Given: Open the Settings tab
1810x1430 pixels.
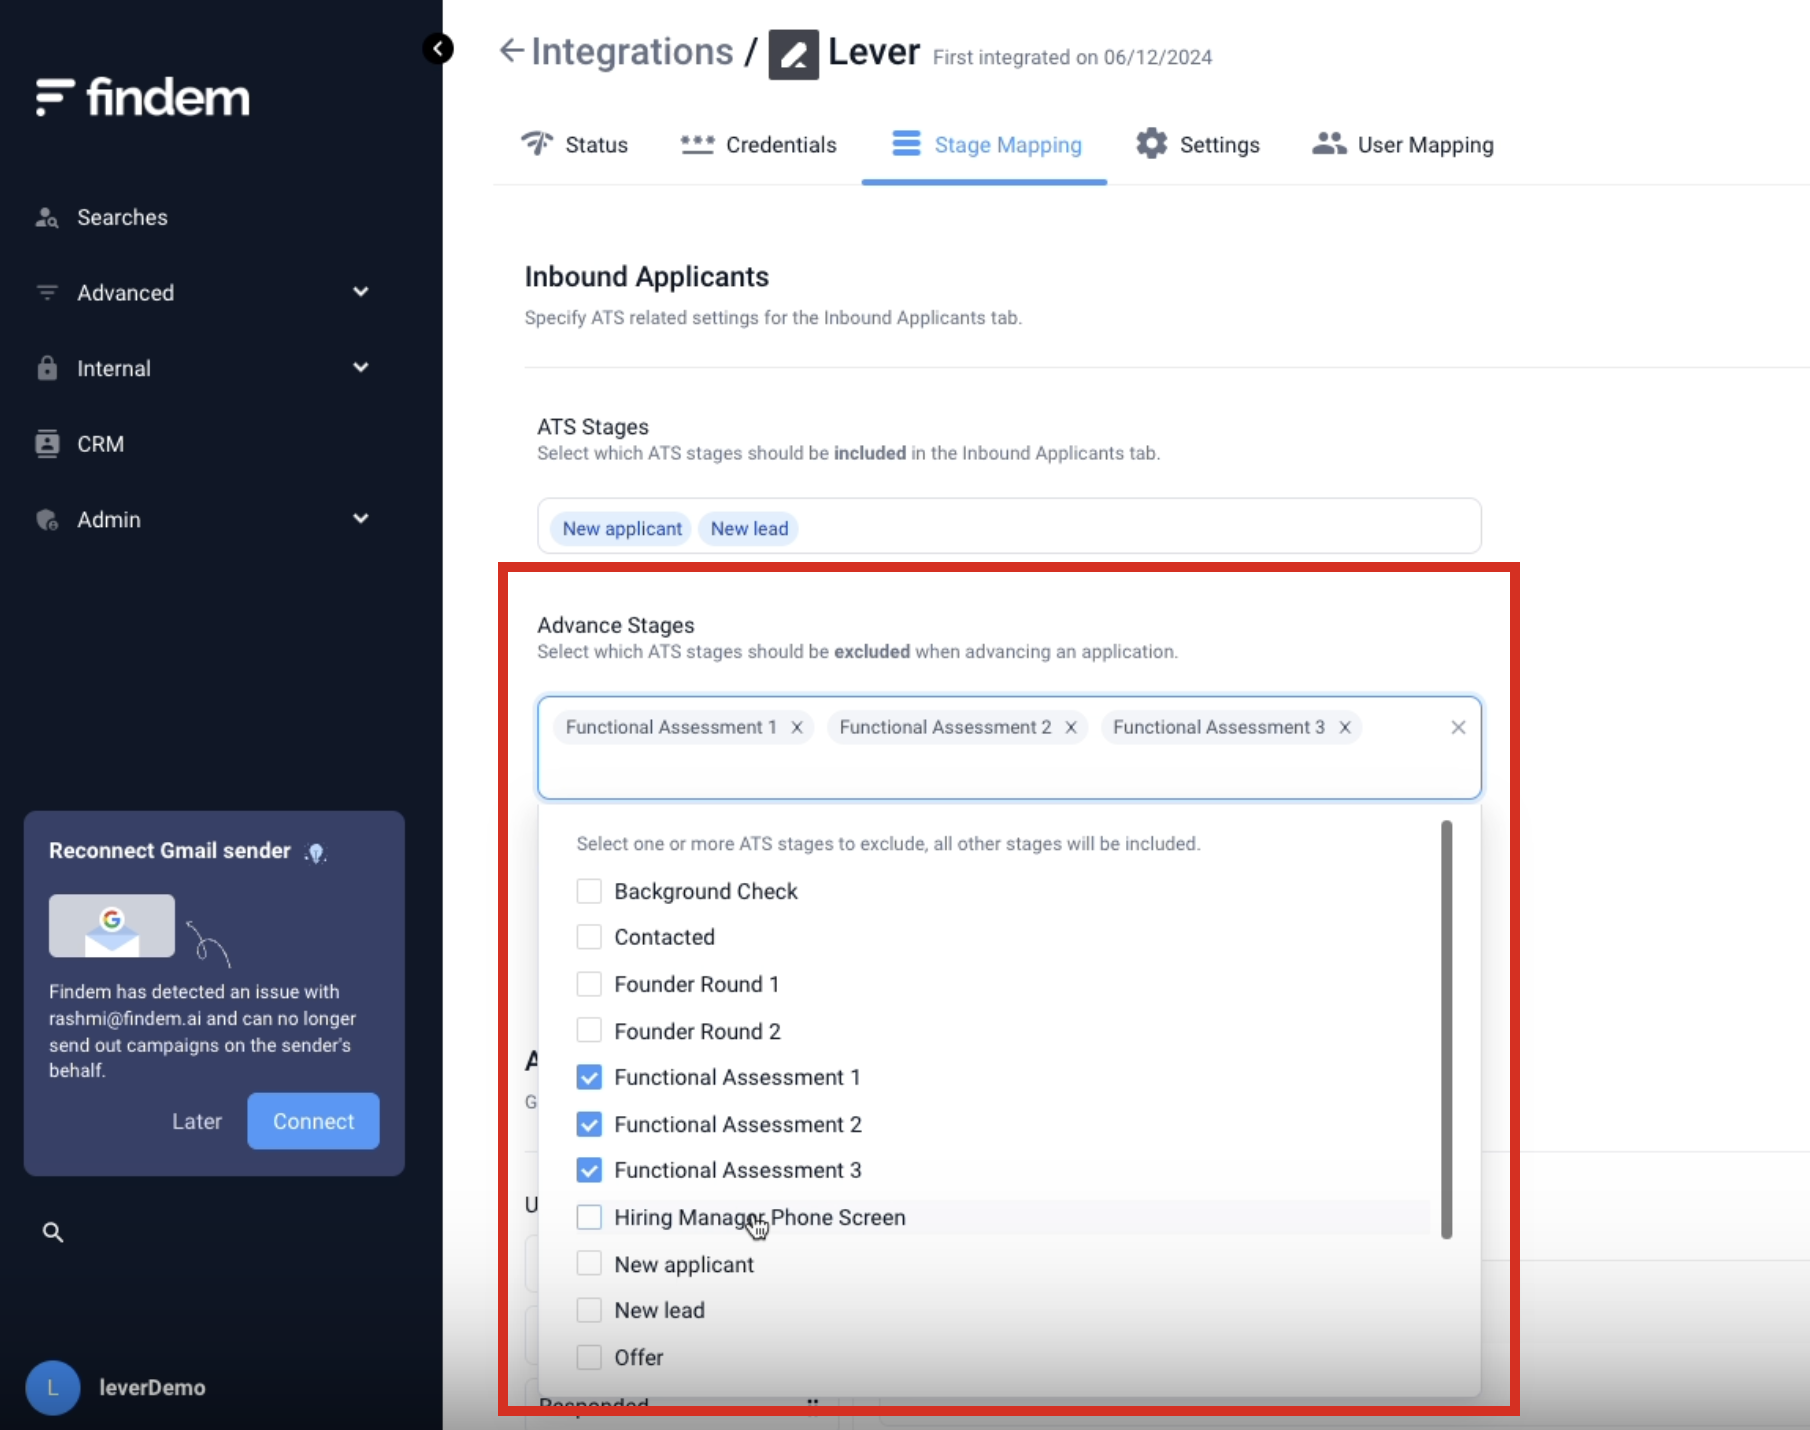Looking at the screenshot, I should click(x=1198, y=145).
